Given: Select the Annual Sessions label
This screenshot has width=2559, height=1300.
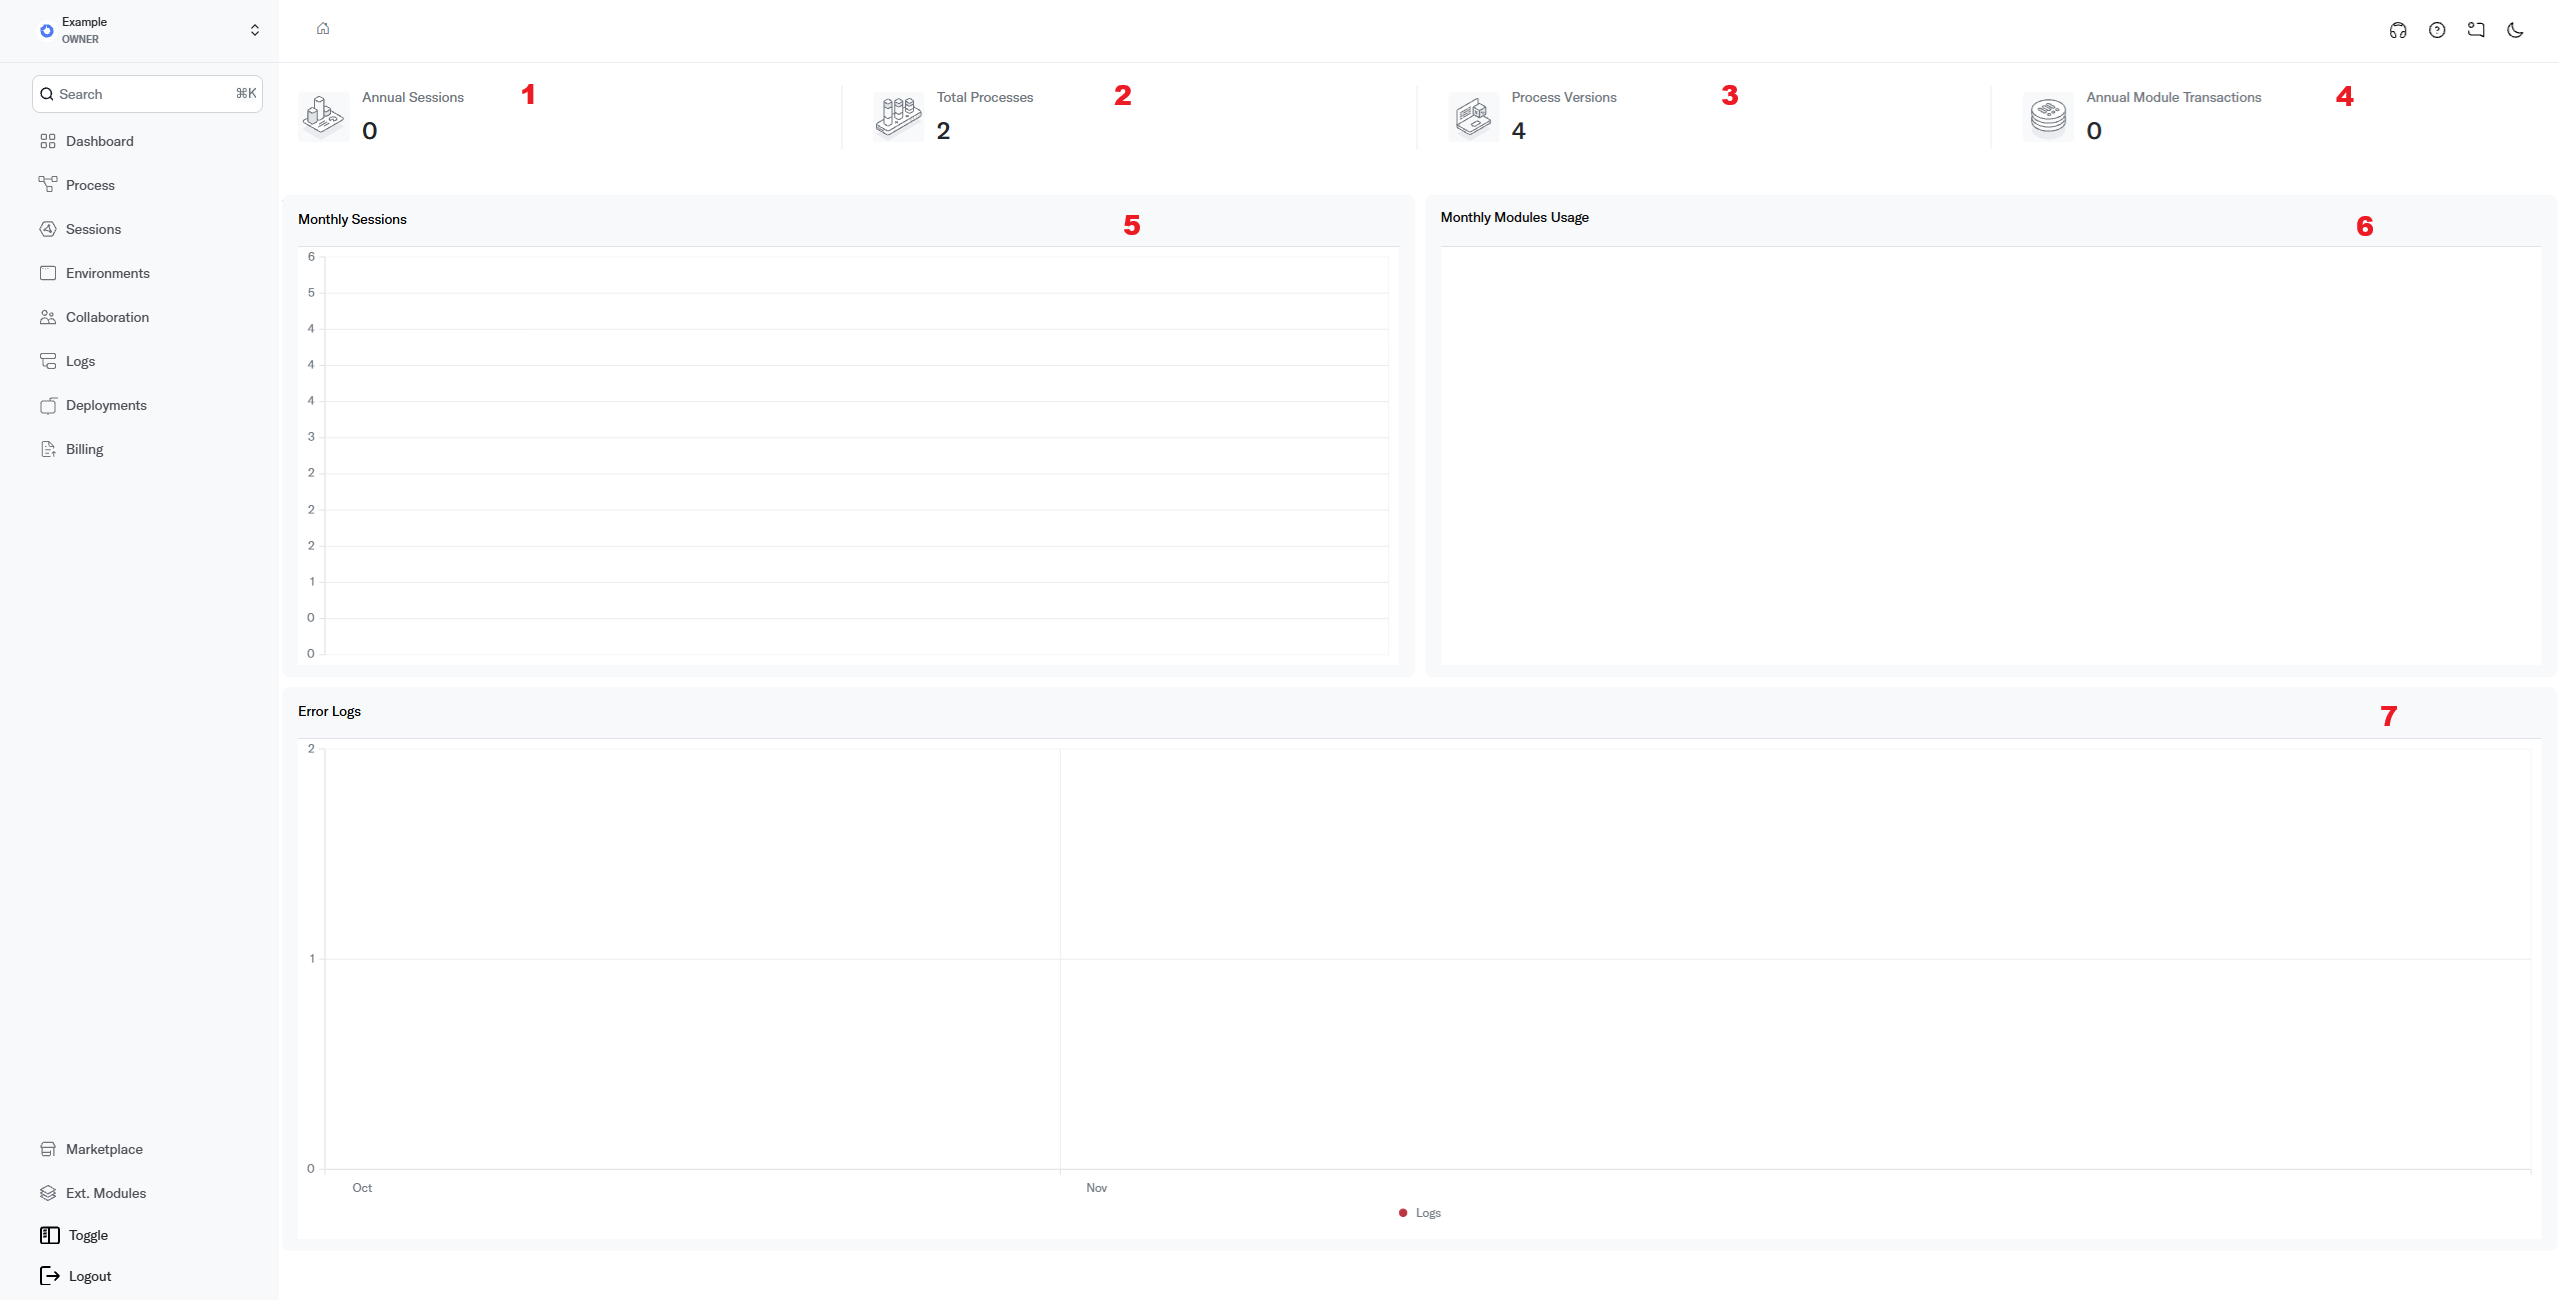Looking at the screenshot, I should click(413, 97).
